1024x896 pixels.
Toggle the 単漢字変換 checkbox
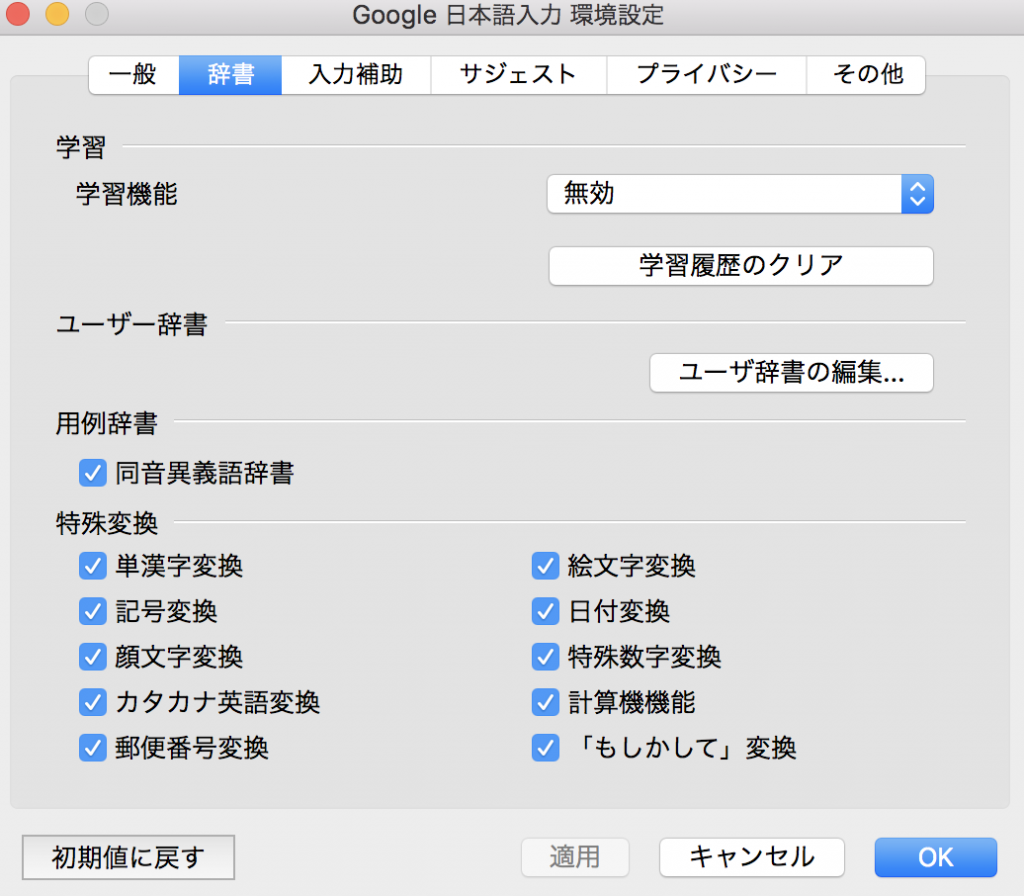[93, 567]
